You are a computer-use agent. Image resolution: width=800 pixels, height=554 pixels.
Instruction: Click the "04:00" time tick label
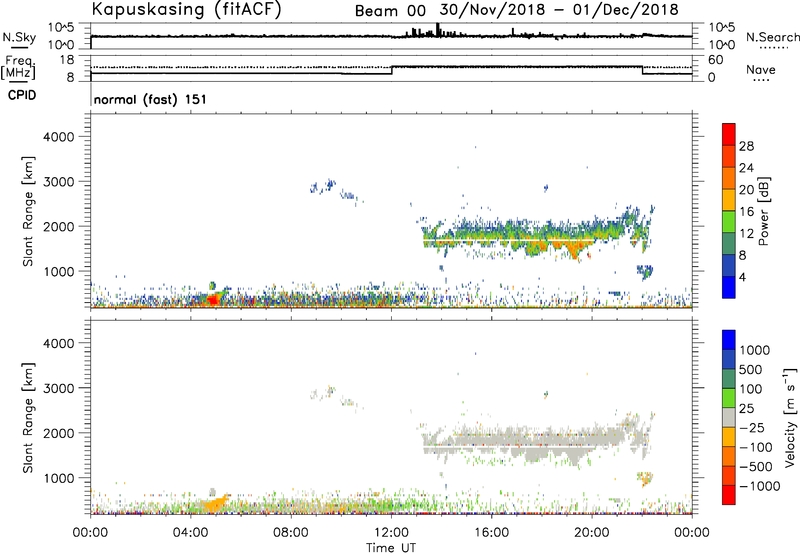click(x=191, y=533)
